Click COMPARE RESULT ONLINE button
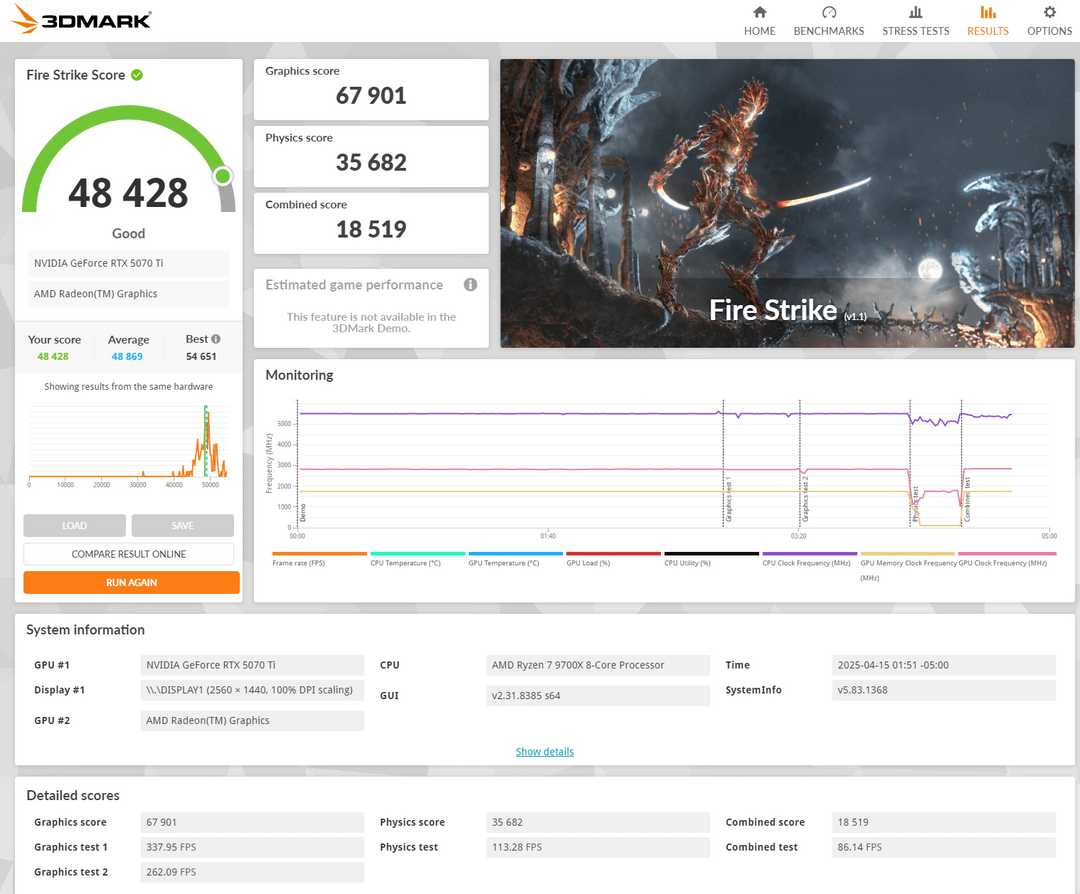The image size is (1080, 894). tap(129, 554)
